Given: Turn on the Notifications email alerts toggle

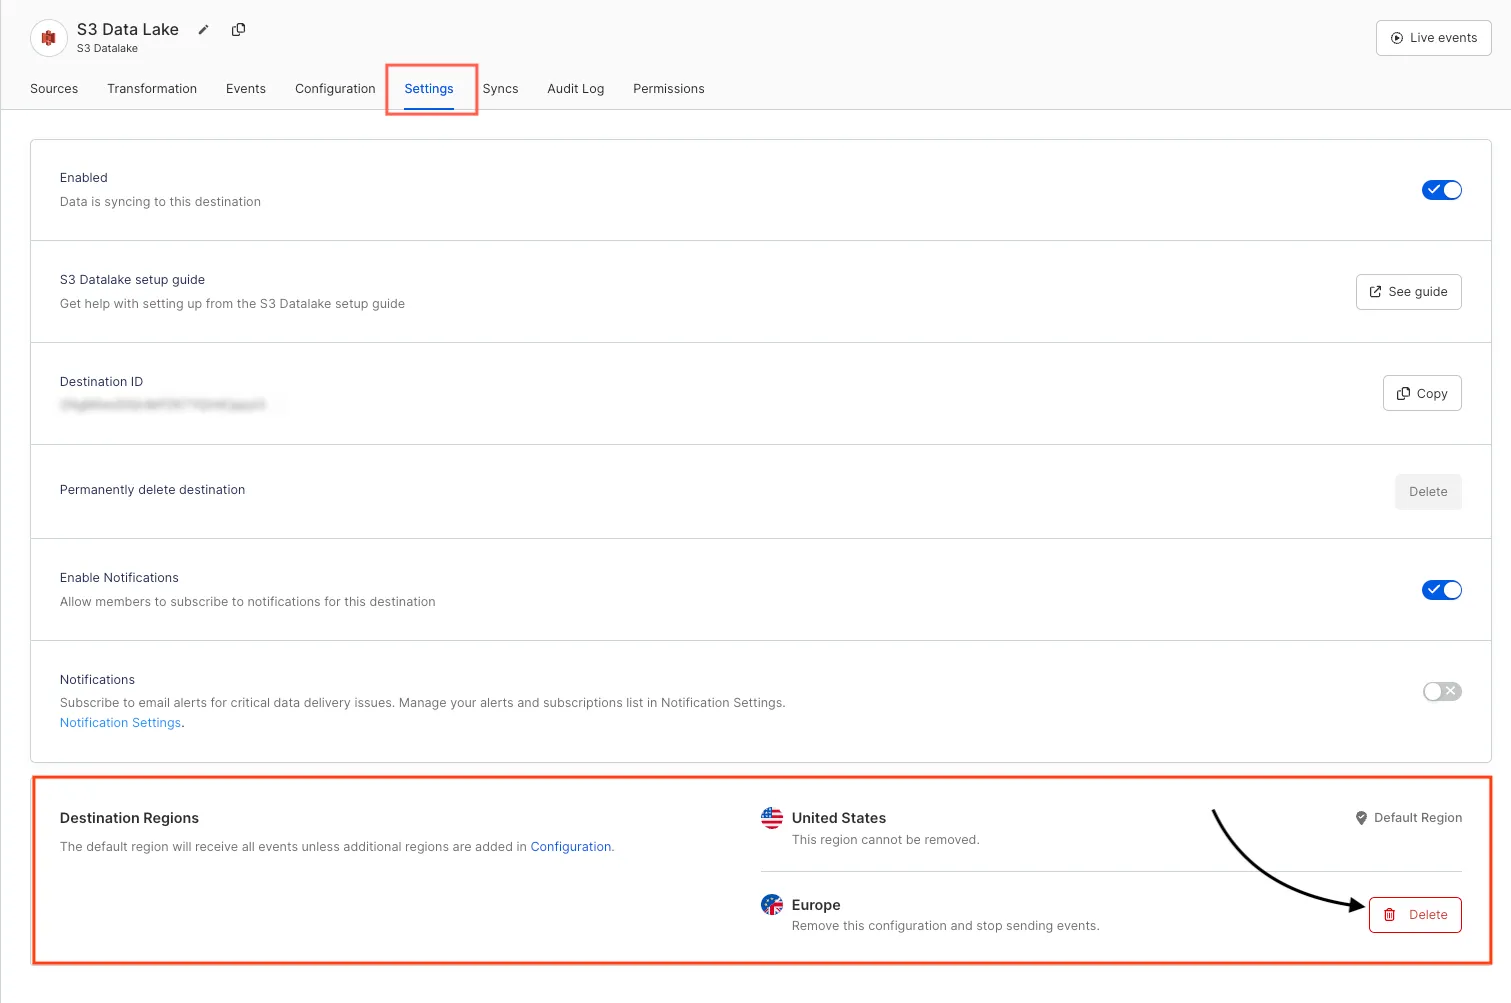Looking at the screenshot, I should [x=1442, y=691].
